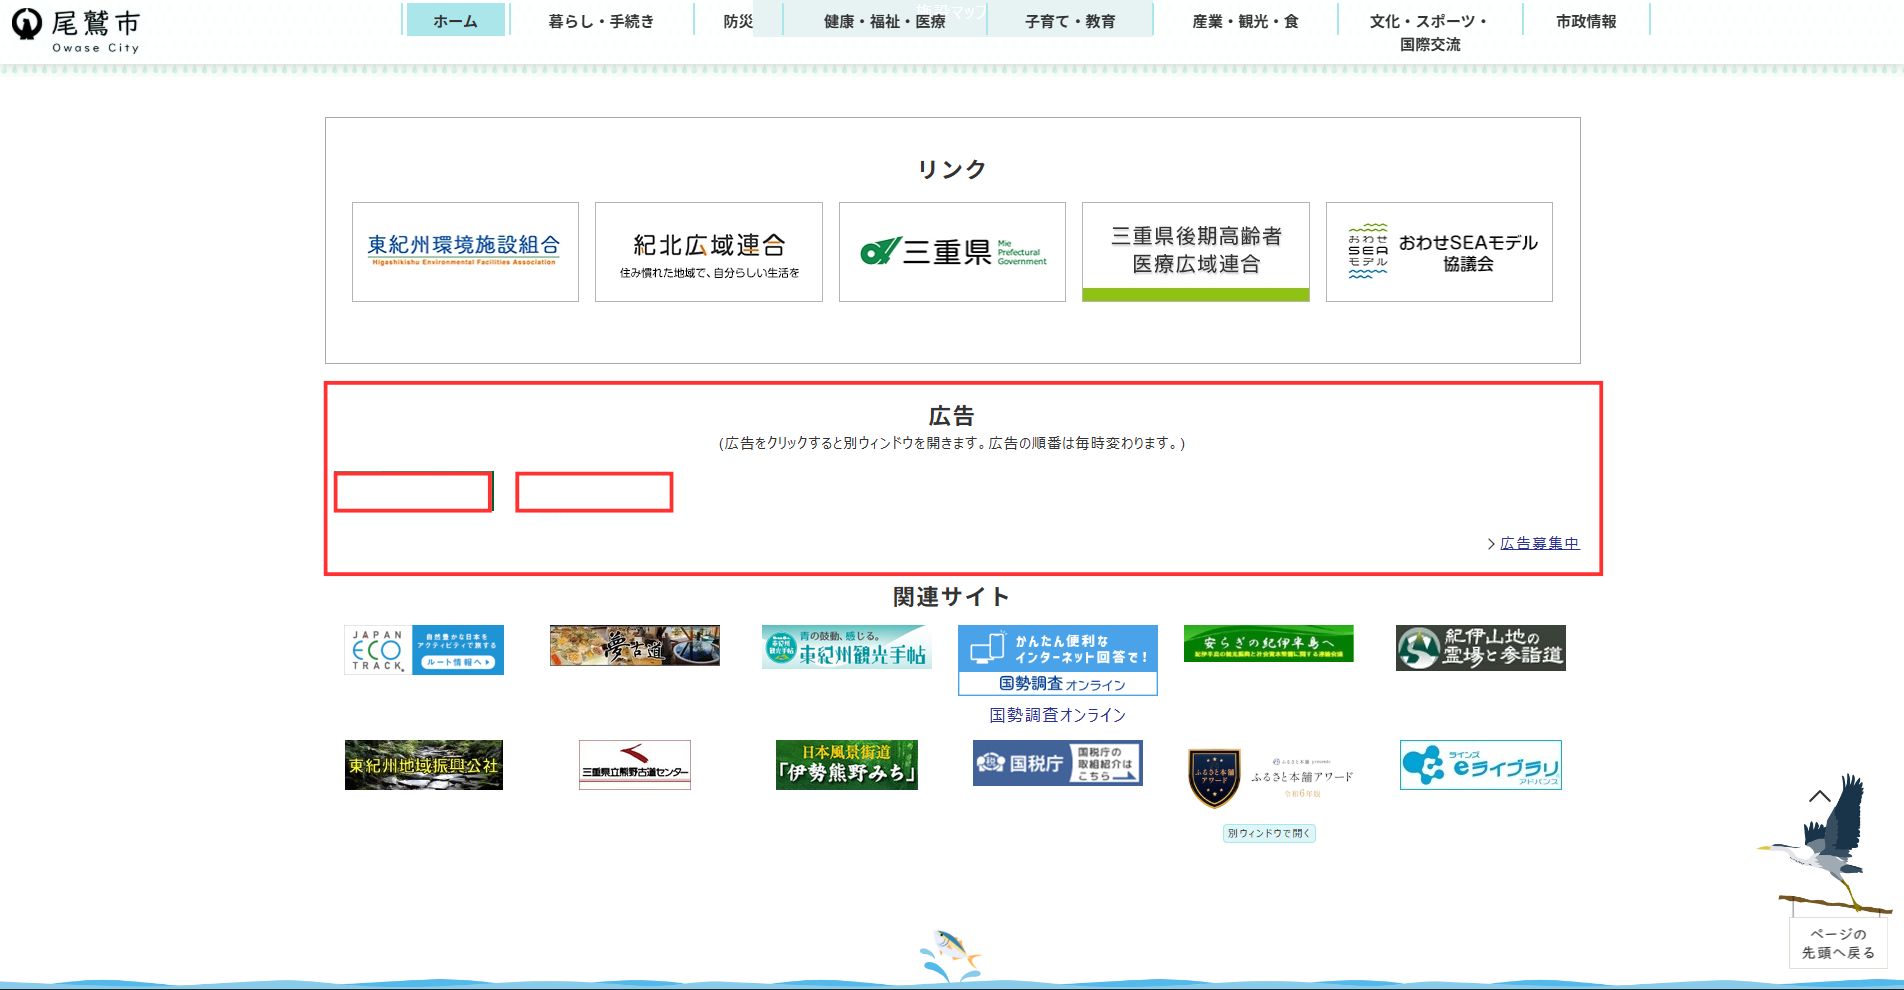Open the ふるさと本舗アワード banner
1904x990 pixels.
(x=1269, y=778)
